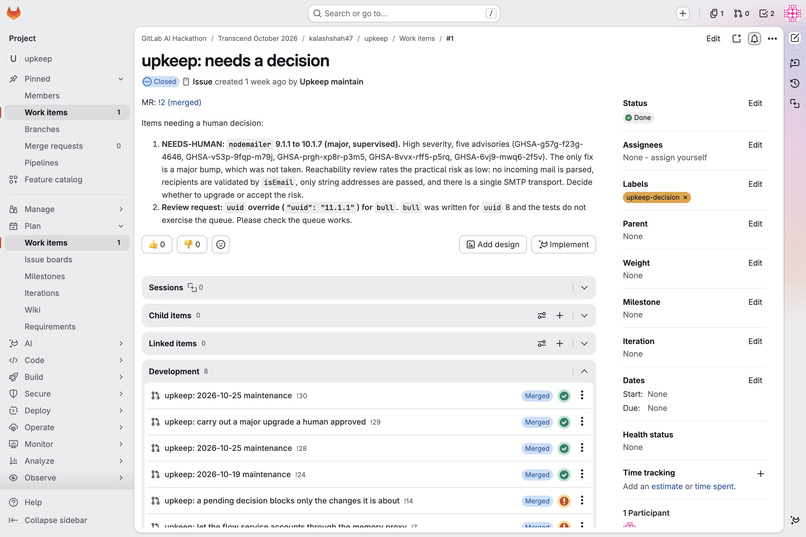The height and width of the screenshot is (537, 806).
Task: Collapse the sidebar
Action: pos(48,520)
